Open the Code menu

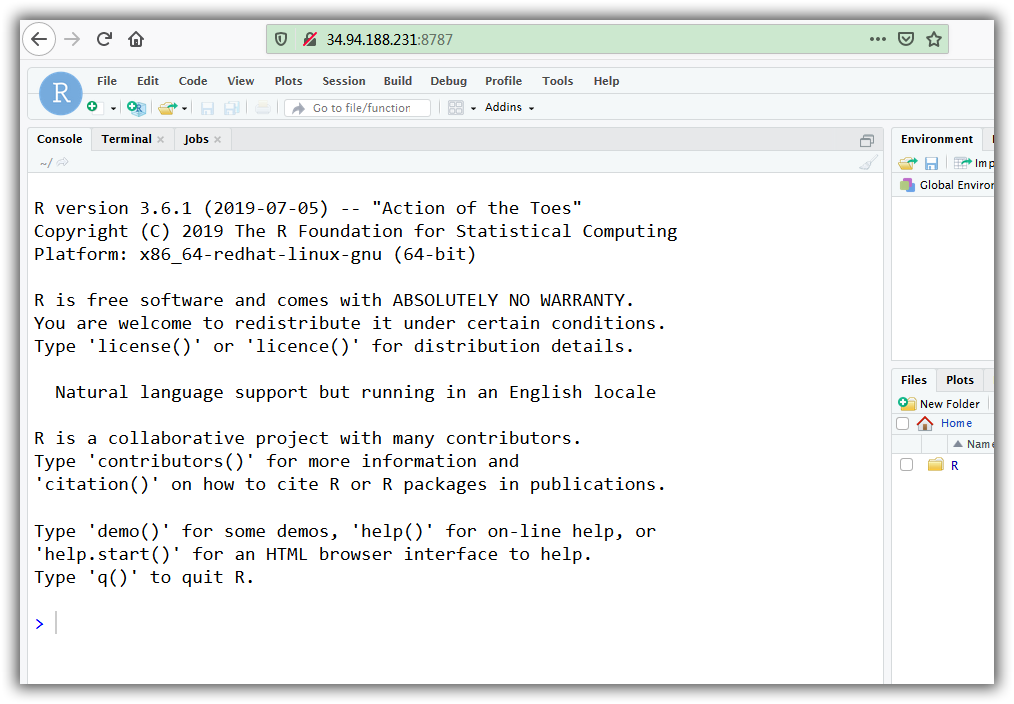(x=193, y=81)
